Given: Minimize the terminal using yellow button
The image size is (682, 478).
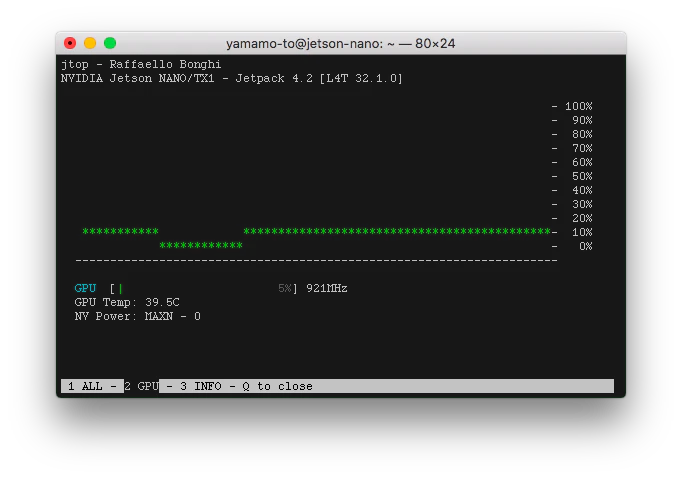Looking at the screenshot, I should coord(90,43).
